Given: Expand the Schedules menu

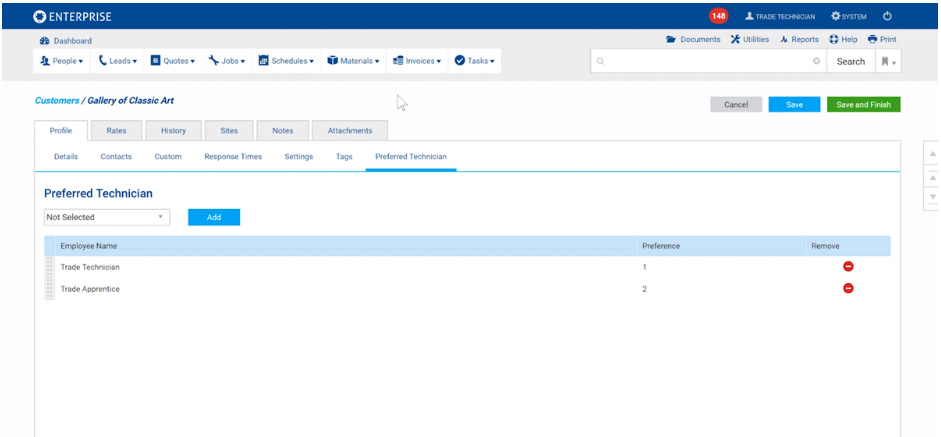Looking at the screenshot, I should (286, 61).
